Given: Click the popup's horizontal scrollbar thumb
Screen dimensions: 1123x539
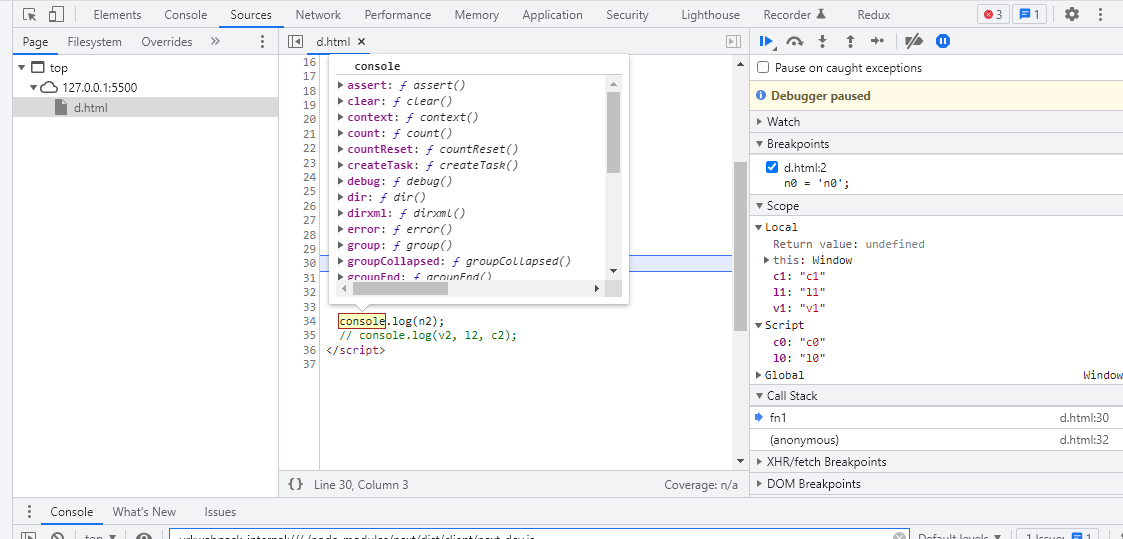Looking at the screenshot, I should pyautogui.click(x=400, y=288).
